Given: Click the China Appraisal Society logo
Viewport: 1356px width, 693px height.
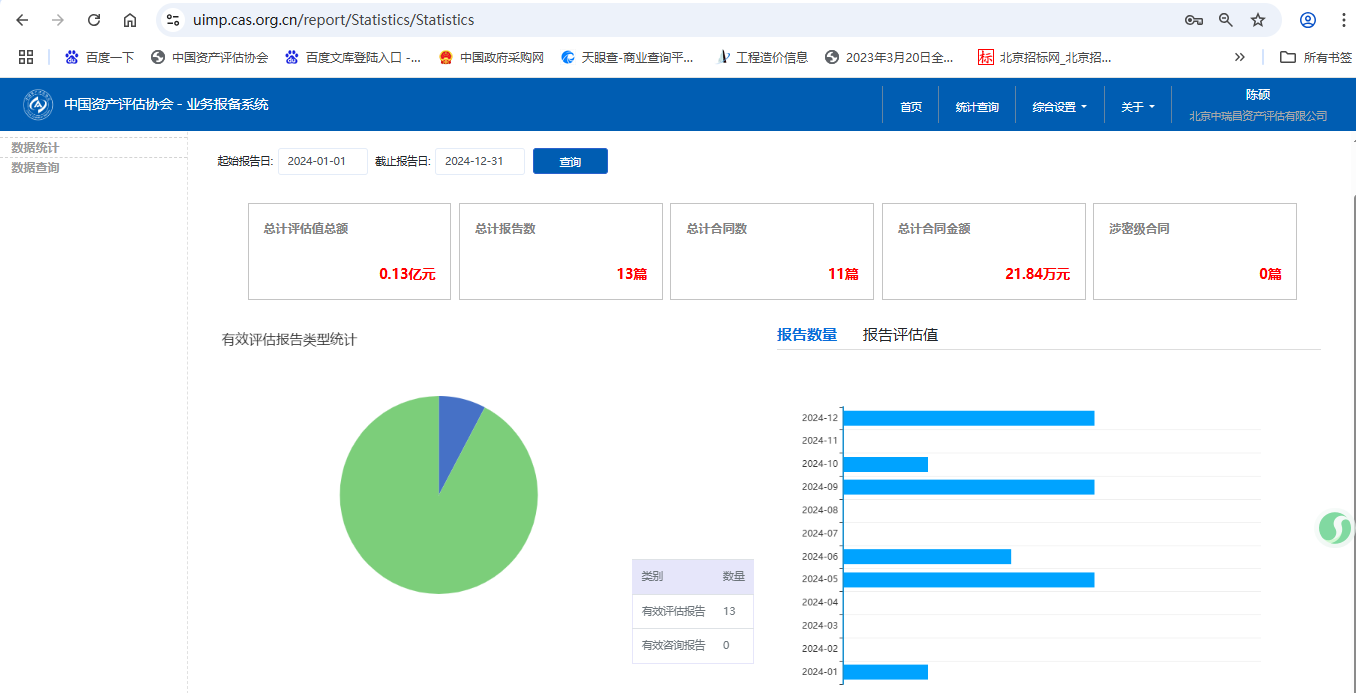Looking at the screenshot, I should (x=38, y=104).
